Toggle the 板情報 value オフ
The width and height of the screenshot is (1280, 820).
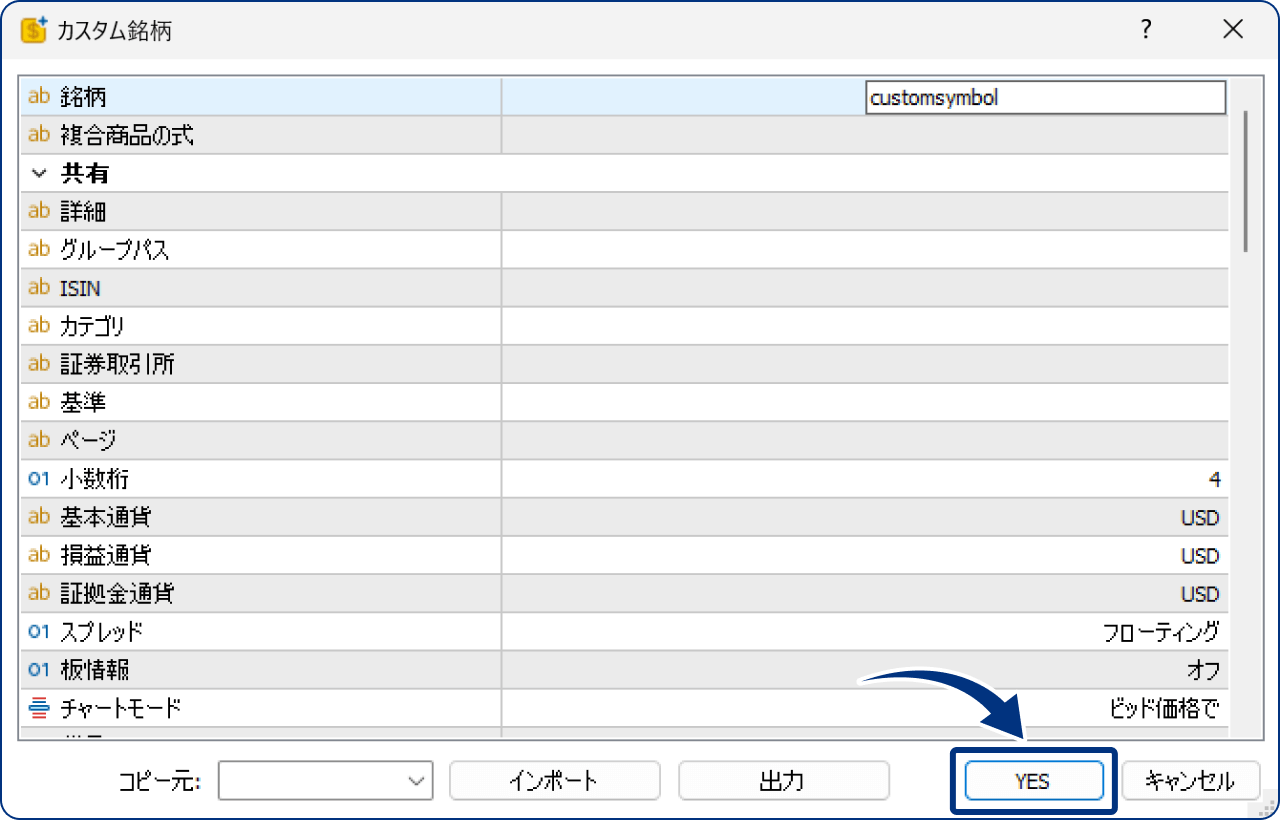coord(1202,670)
